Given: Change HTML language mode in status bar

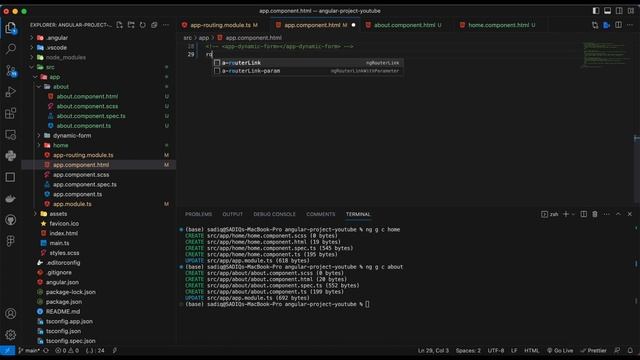Looking at the screenshot, I should [531, 350].
